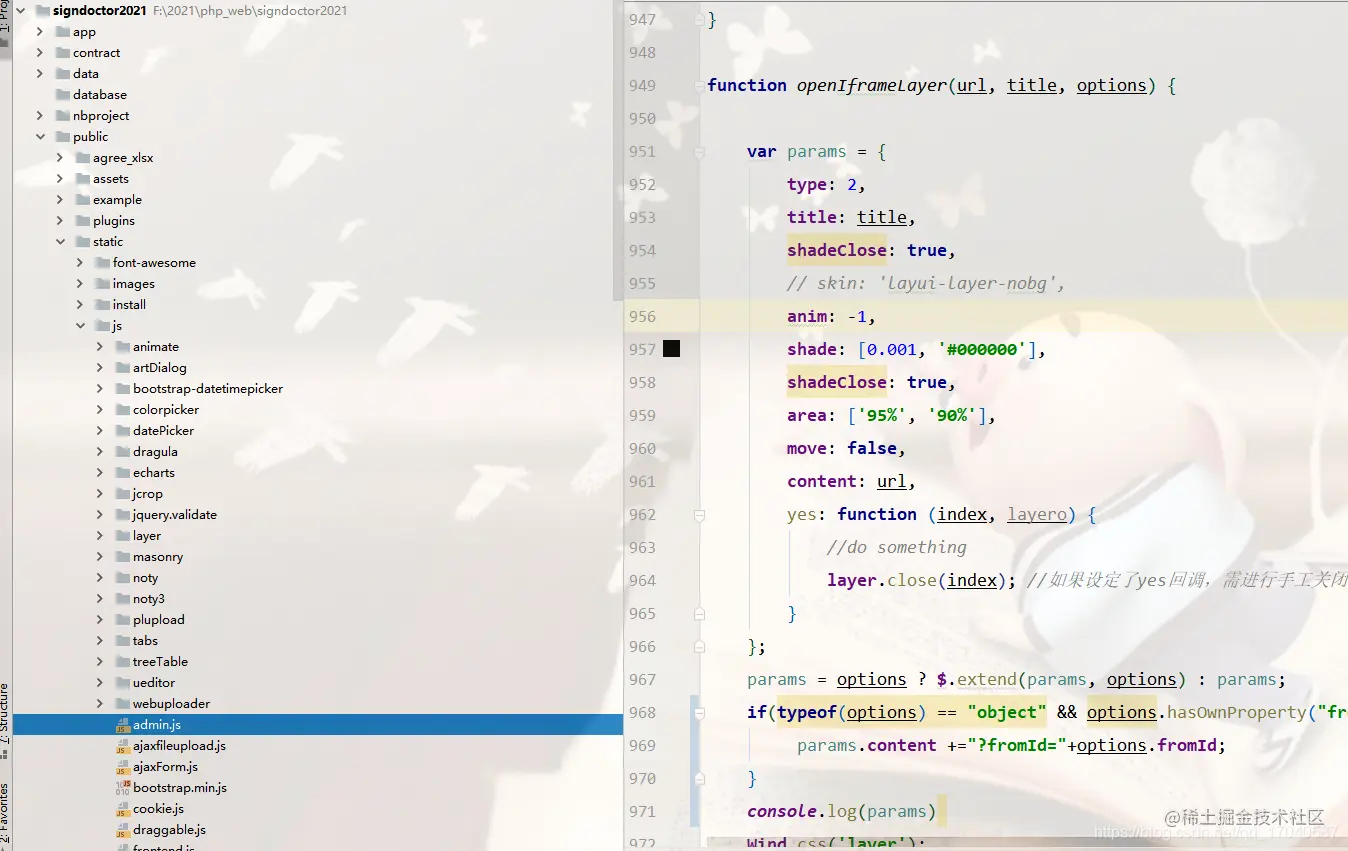1348x851 pixels.
Task: Click the echarts folder icon
Action: pos(123,473)
